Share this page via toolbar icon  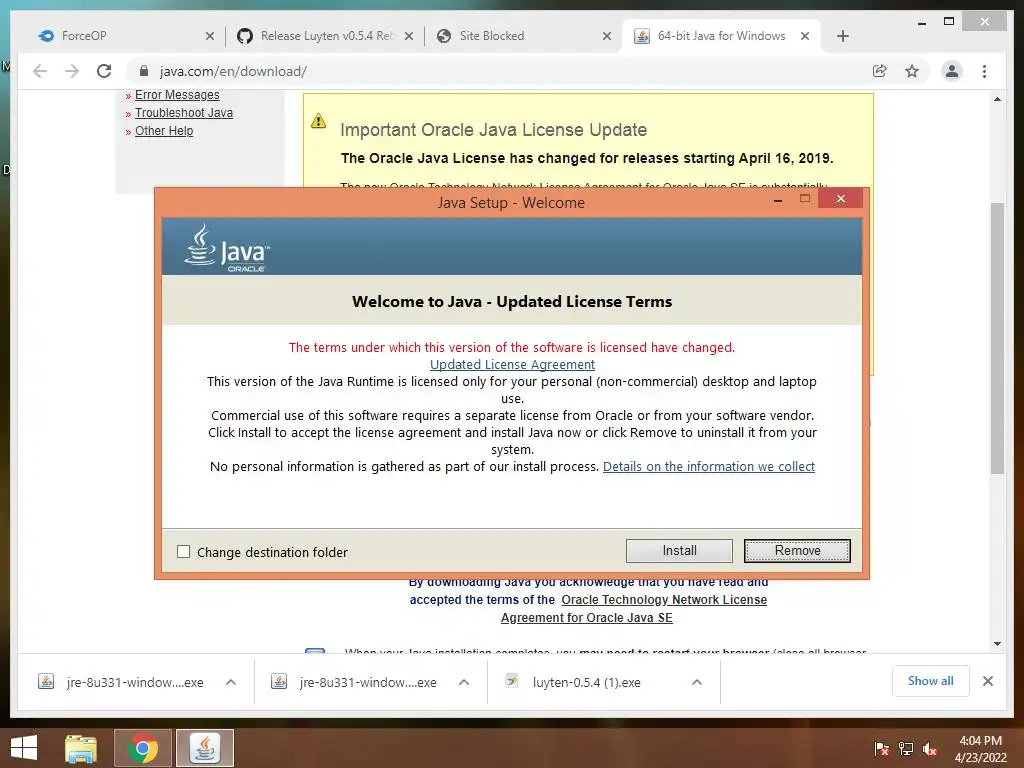tap(880, 71)
